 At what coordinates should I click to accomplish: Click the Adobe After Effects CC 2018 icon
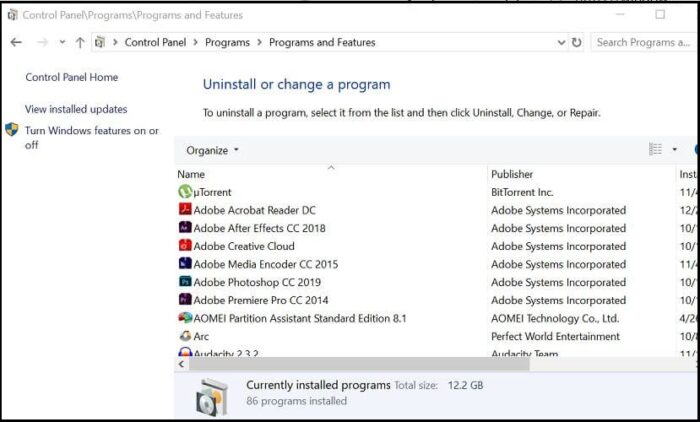pyautogui.click(x=185, y=227)
